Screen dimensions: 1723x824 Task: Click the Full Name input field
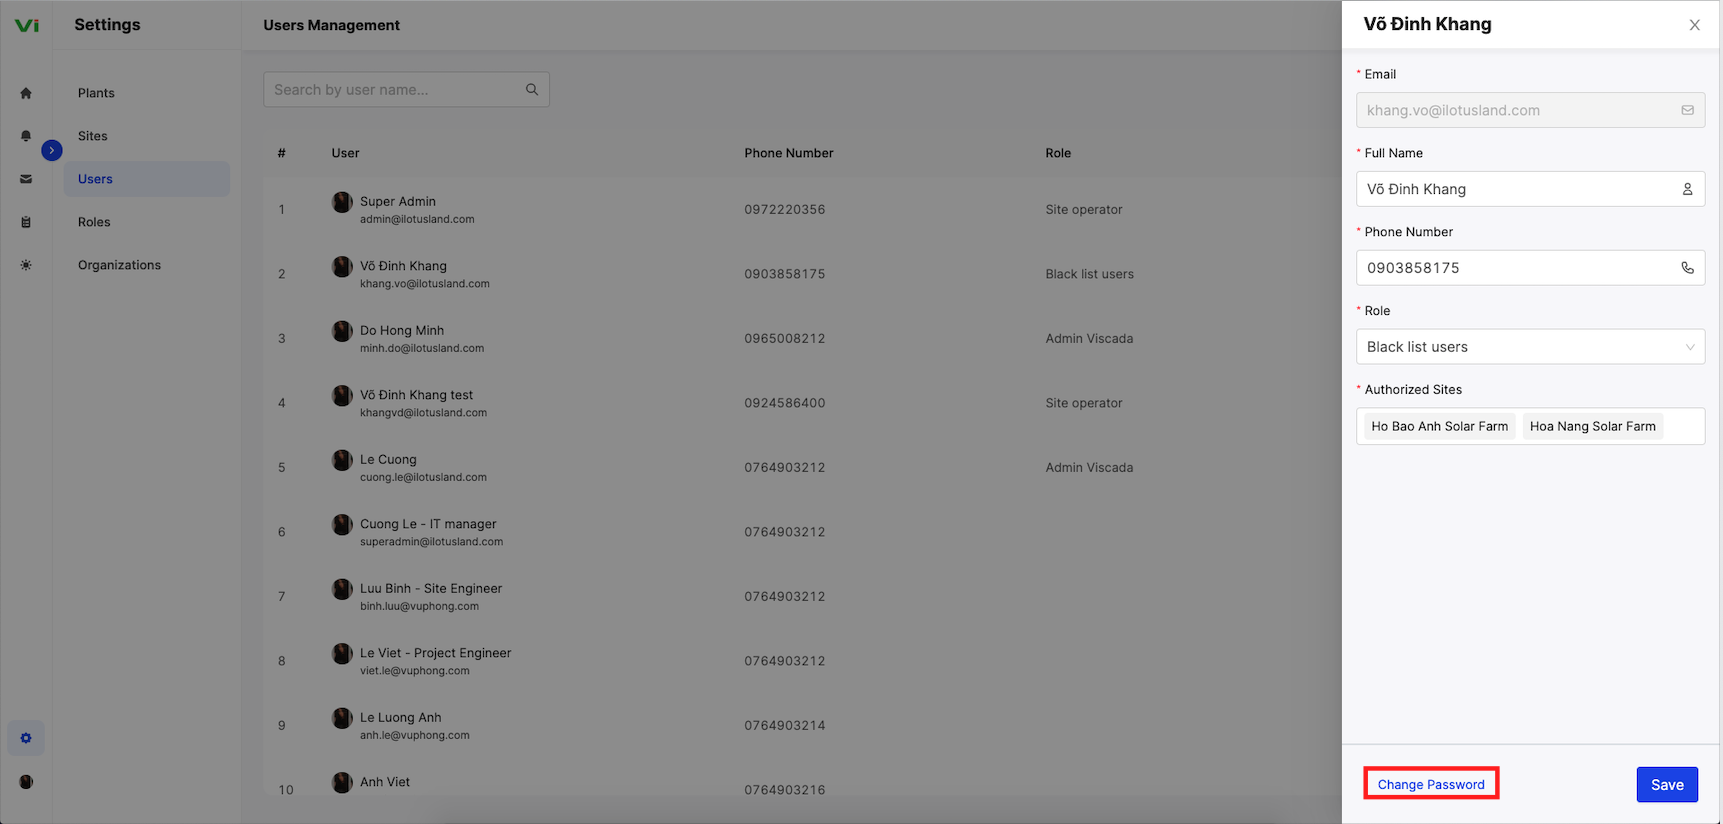1530,189
